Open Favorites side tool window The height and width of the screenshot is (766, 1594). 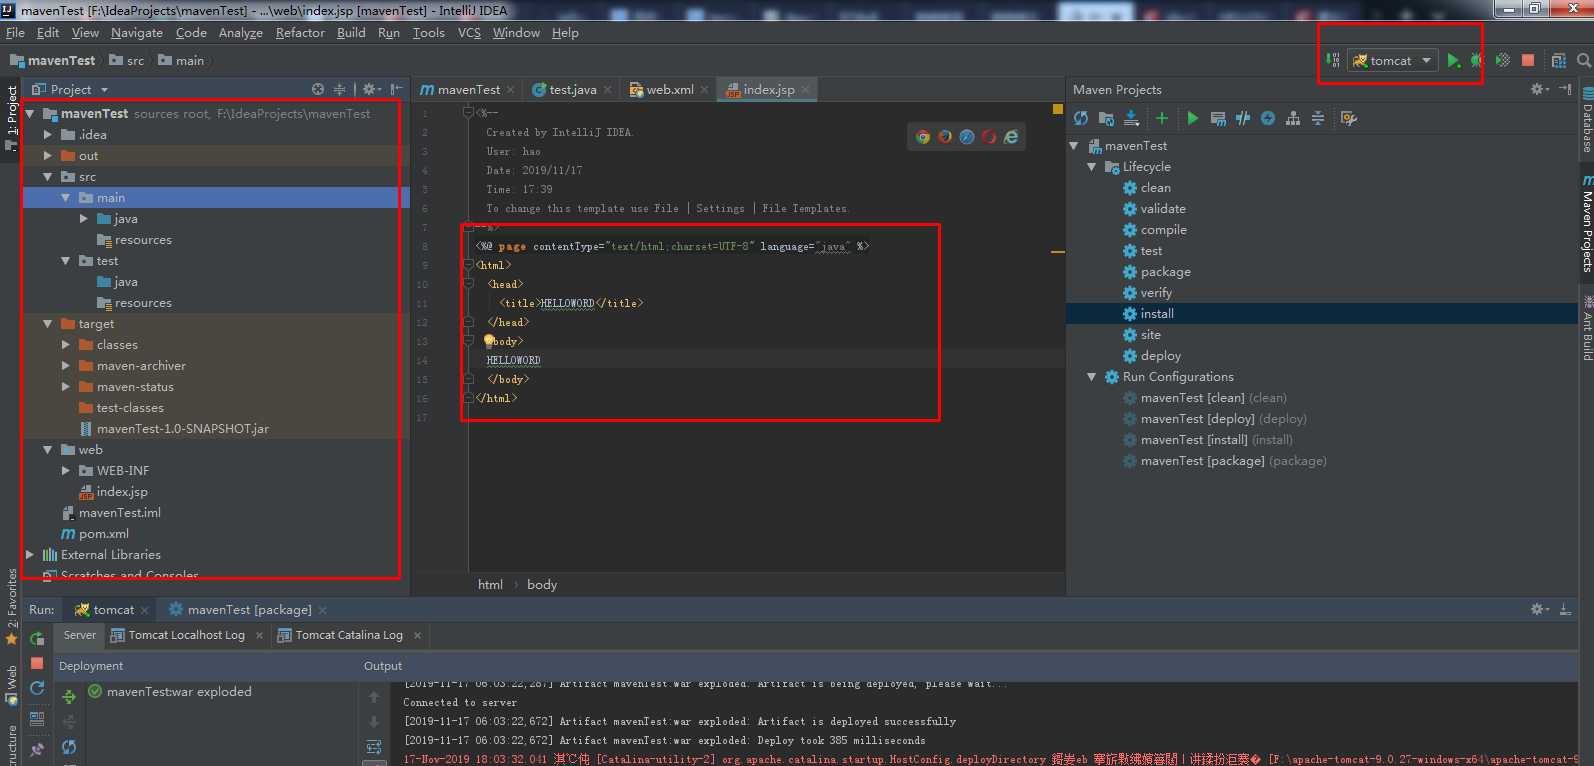click(x=12, y=606)
